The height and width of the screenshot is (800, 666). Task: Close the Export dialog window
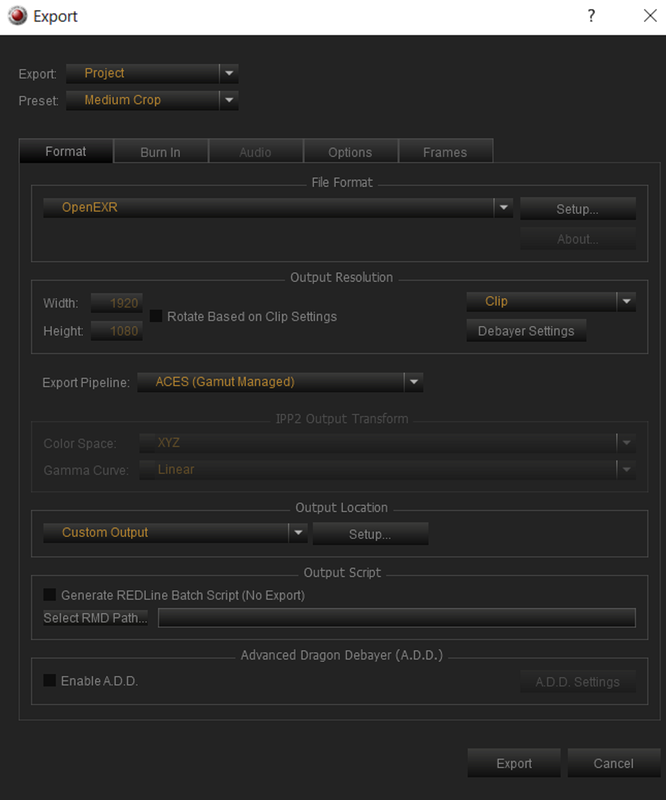[x=650, y=16]
